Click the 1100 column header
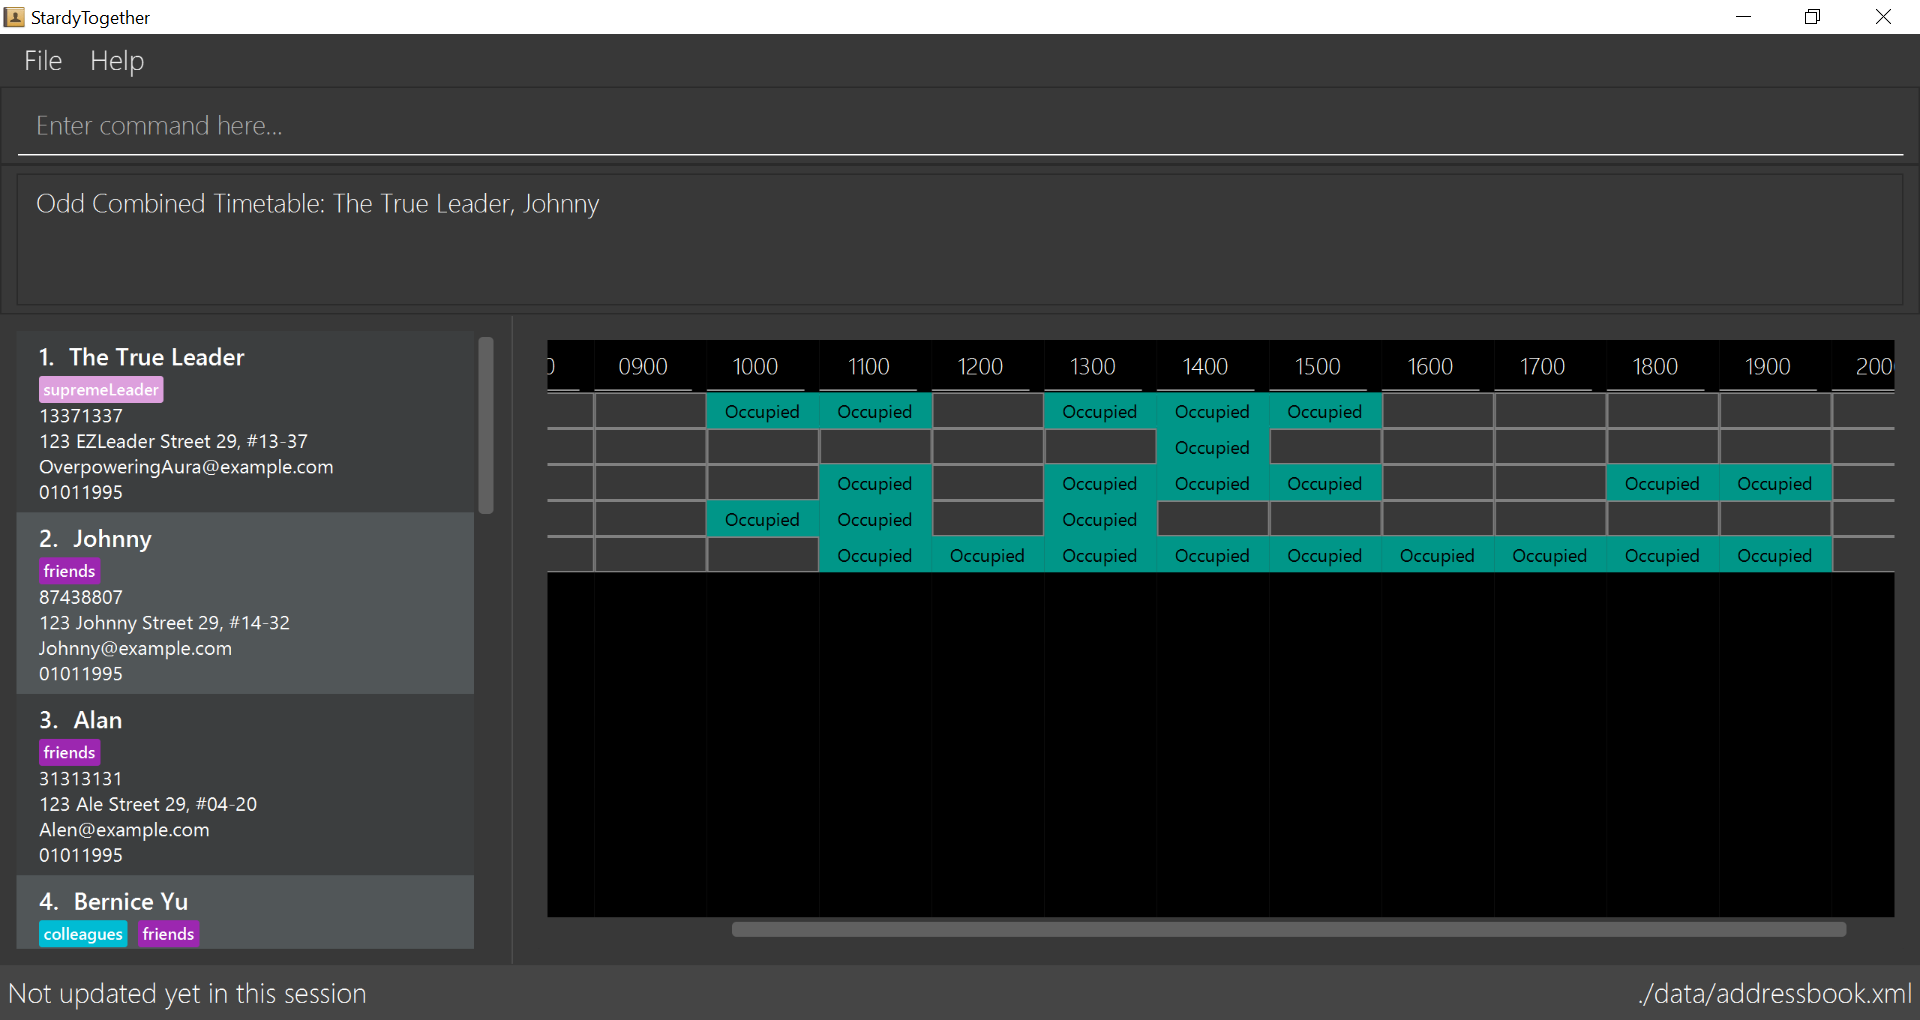The image size is (1920, 1020). pos(868,367)
